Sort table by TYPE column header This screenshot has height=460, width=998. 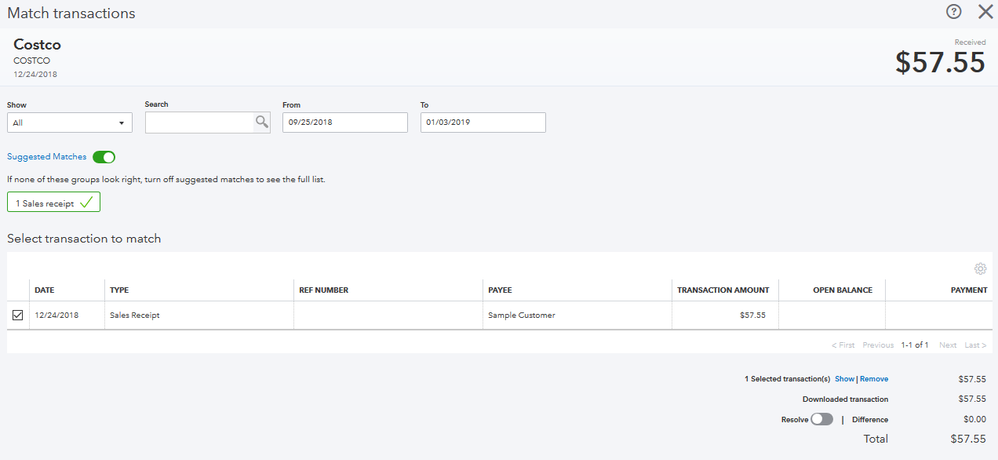[119, 290]
